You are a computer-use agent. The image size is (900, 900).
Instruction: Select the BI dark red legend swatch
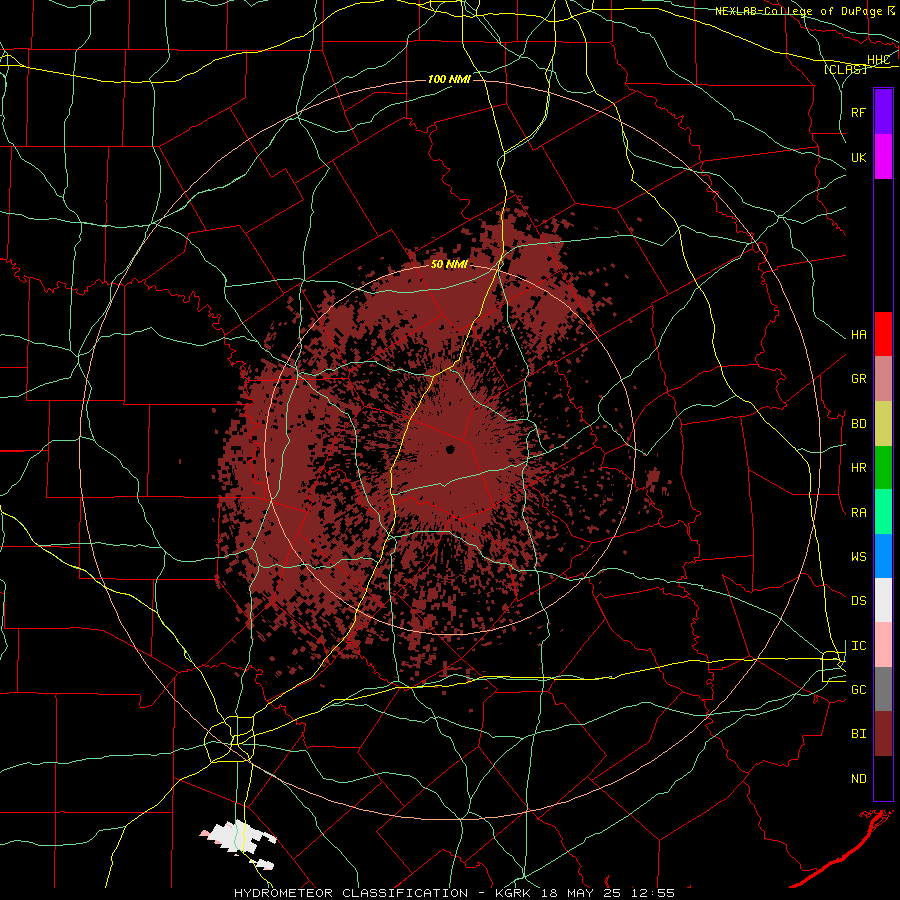pos(883,734)
